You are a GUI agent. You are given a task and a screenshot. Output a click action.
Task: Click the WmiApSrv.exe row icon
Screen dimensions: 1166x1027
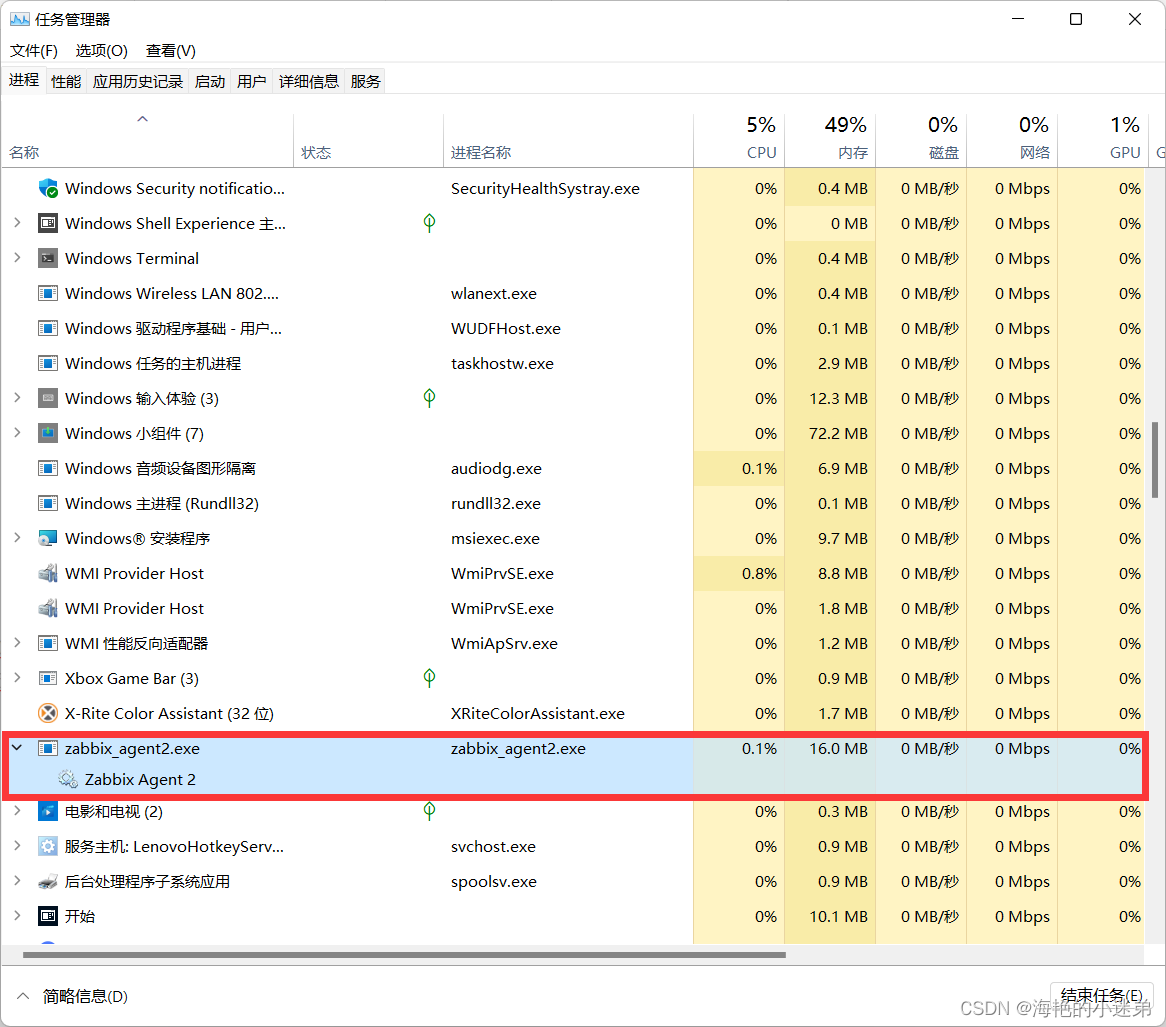pos(48,643)
